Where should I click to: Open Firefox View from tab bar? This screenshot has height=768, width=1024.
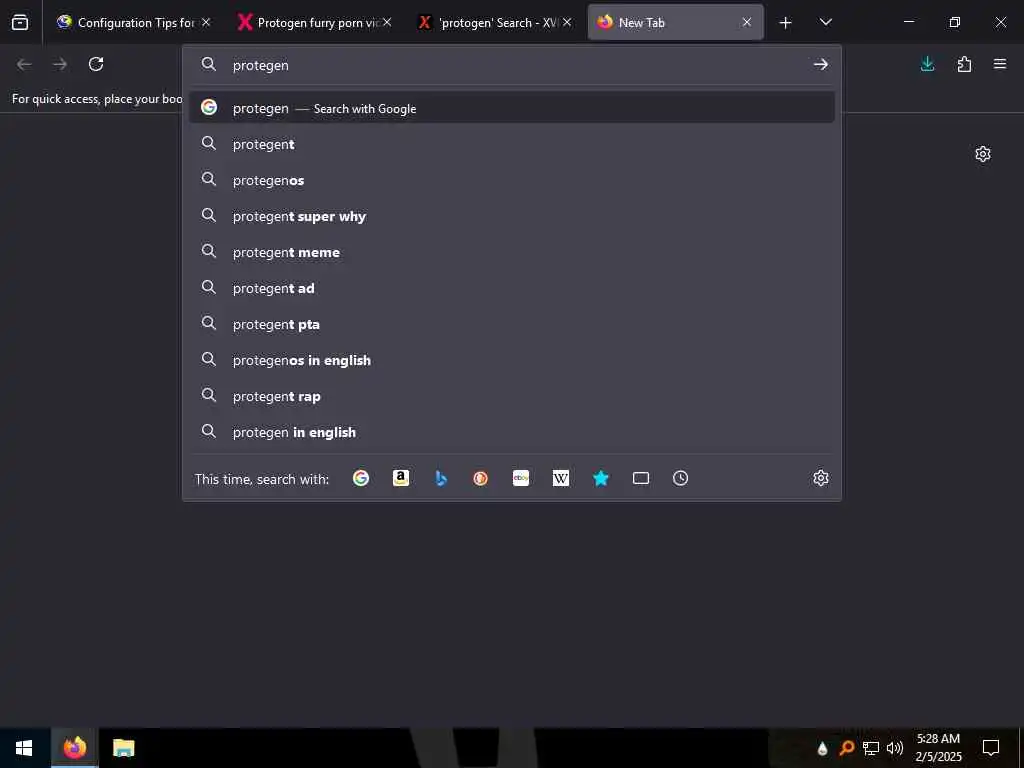pos(20,22)
